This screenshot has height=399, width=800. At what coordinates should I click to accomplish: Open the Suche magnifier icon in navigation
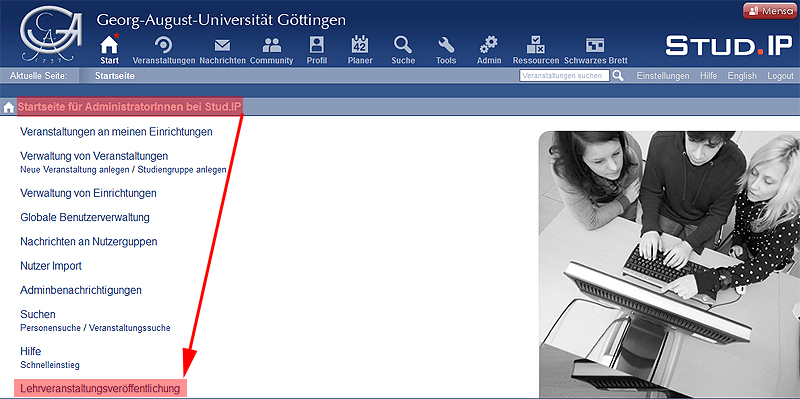(403, 45)
